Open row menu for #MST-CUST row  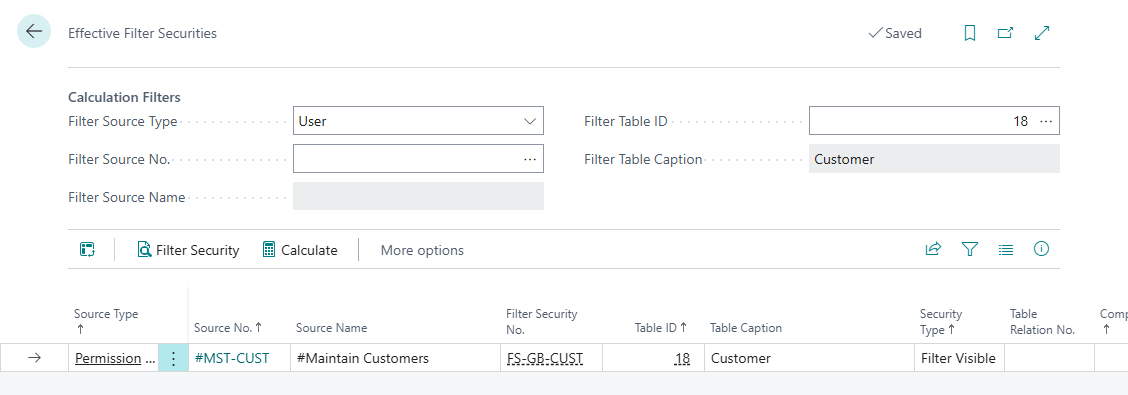tap(173, 358)
